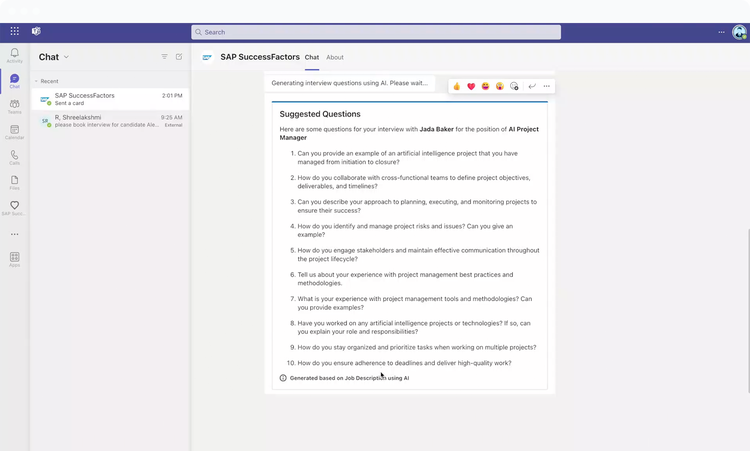Click question 4 about project risks
750x451 pixels.
point(405,231)
